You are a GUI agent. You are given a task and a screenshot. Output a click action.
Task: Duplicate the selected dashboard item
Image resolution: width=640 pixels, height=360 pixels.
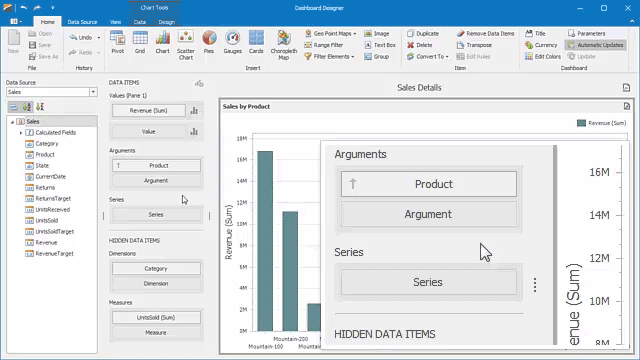pyautogui.click(x=423, y=33)
